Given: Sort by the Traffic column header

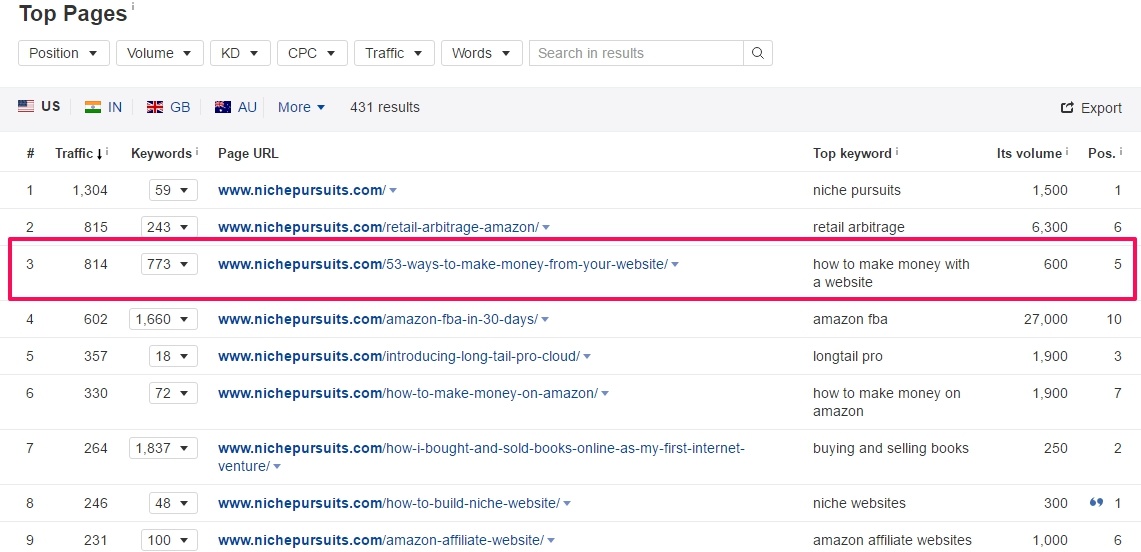Looking at the screenshot, I should pos(73,153).
